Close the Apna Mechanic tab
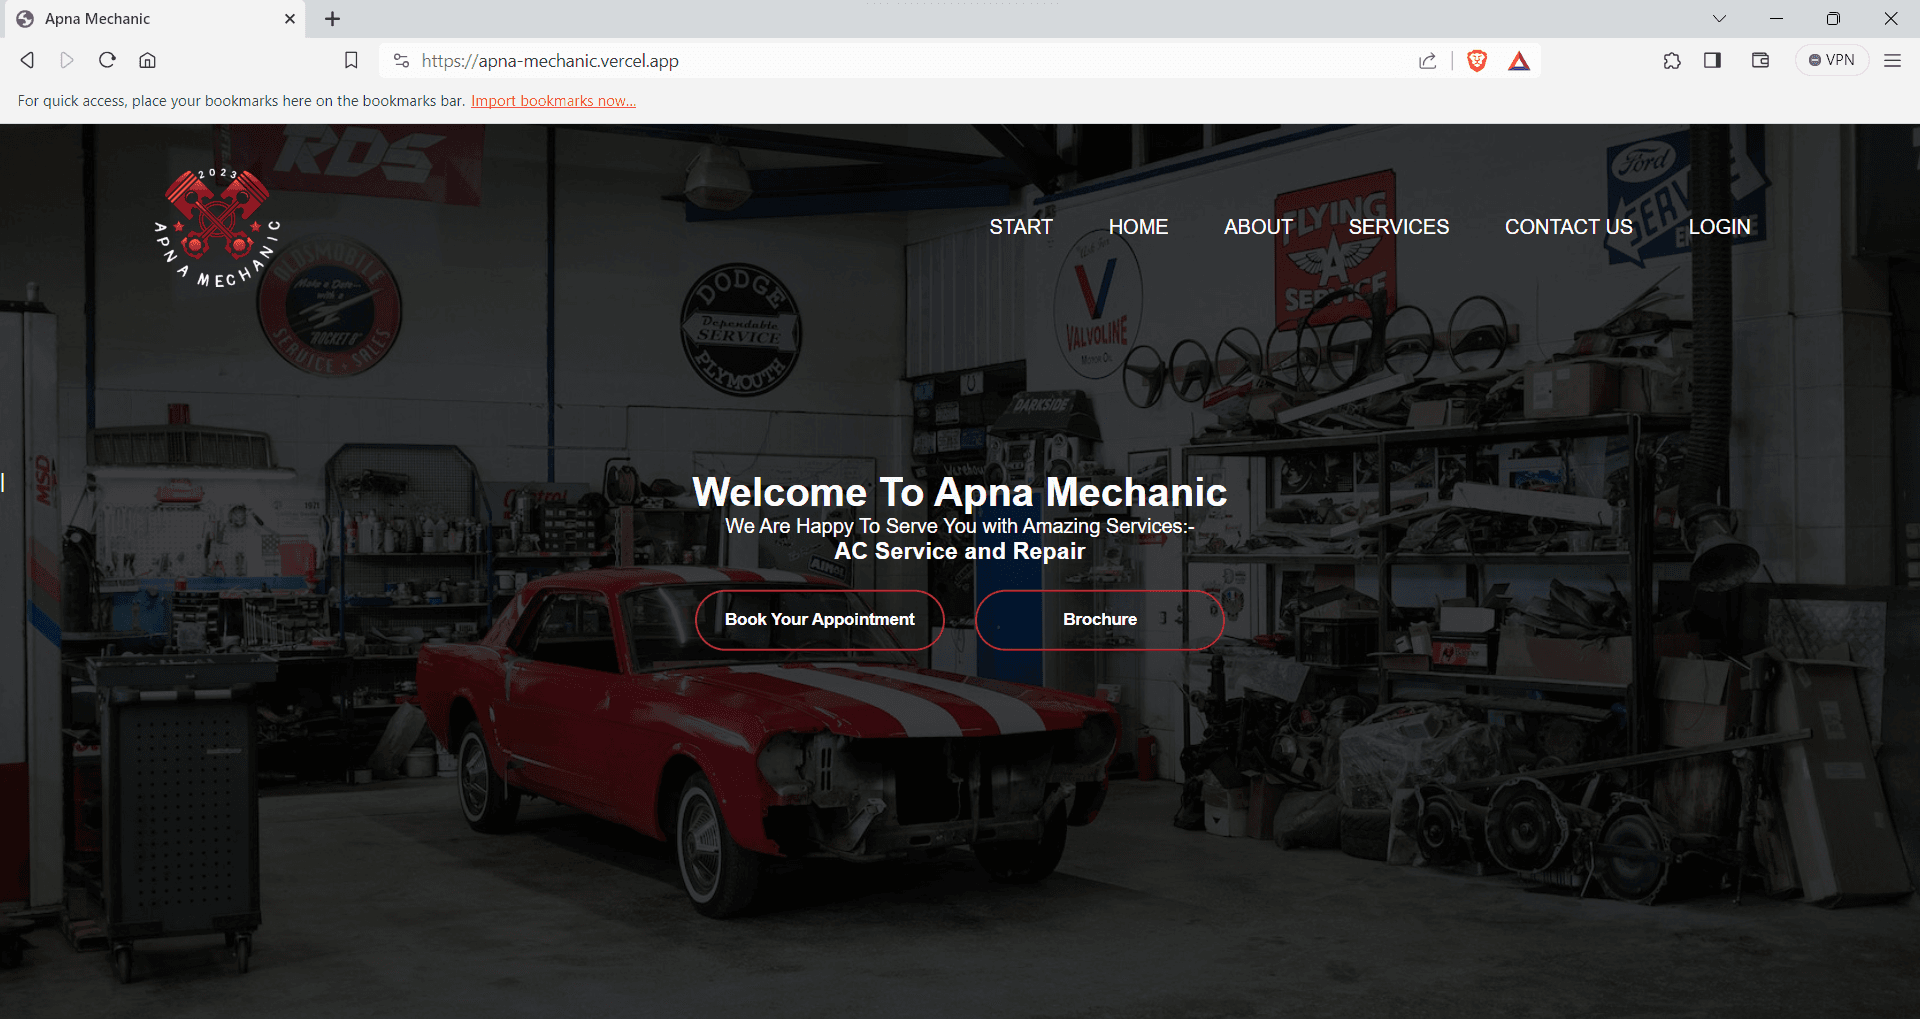 [x=290, y=18]
